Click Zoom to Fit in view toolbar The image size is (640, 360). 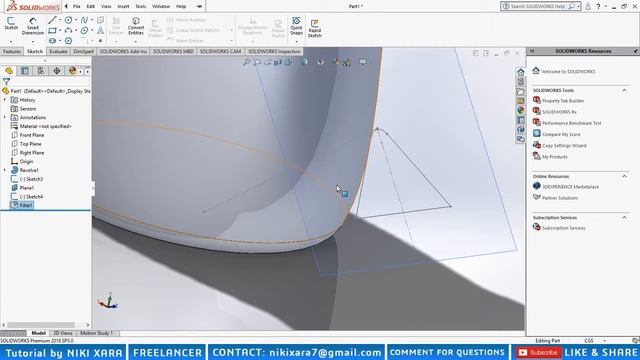click(x=246, y=62)
